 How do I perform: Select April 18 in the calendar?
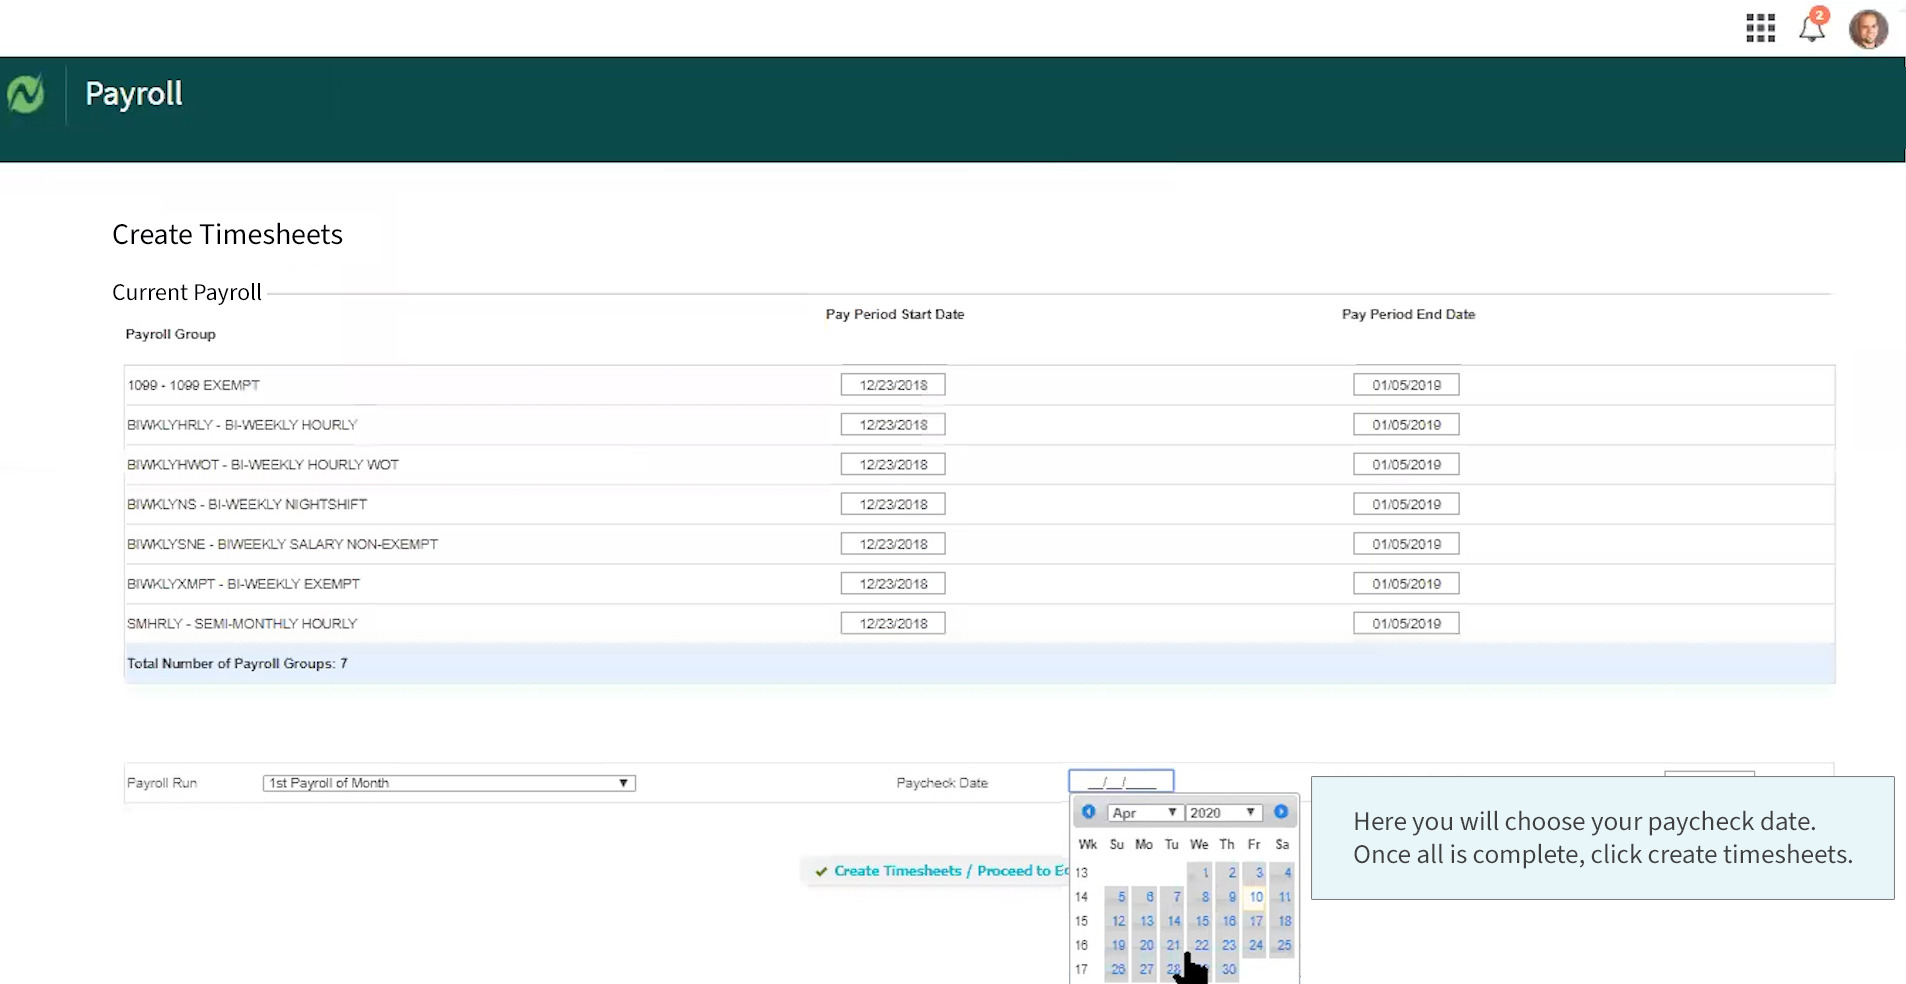(x=1283, y=921)
